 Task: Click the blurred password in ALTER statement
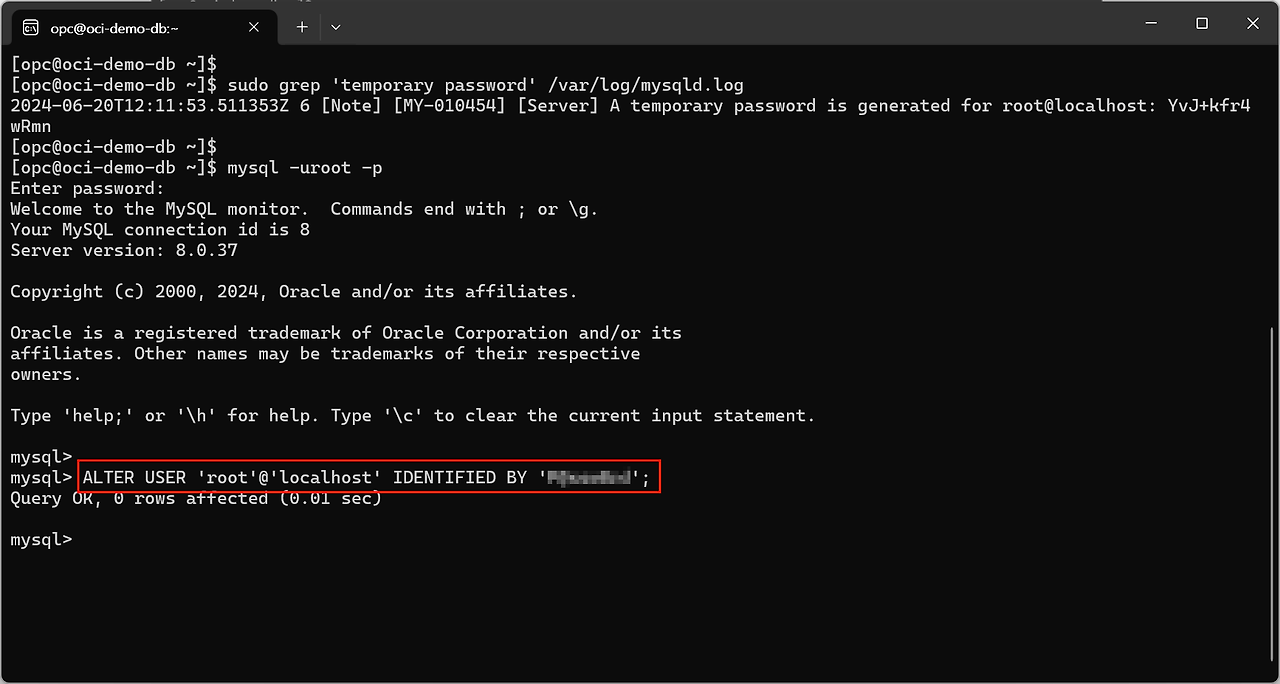(x=590, y=478)
